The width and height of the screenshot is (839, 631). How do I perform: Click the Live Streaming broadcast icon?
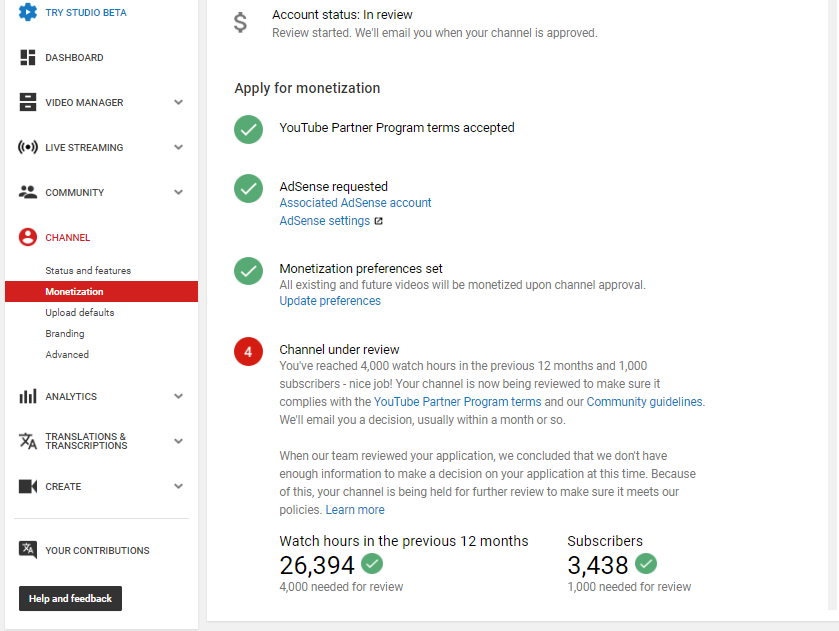point(28,147)
